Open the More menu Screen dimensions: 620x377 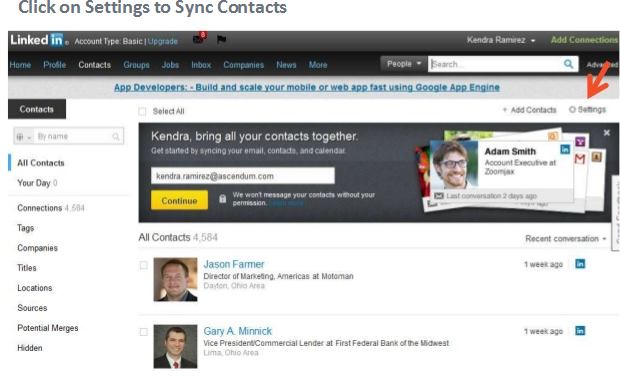point(318,65)
